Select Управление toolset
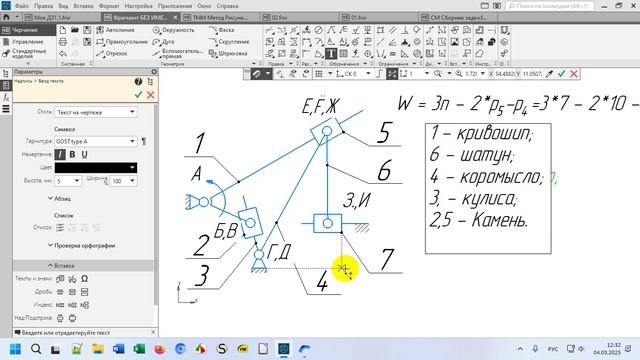Viewport: 640px width, 360px height. click(x=28, y=42)
